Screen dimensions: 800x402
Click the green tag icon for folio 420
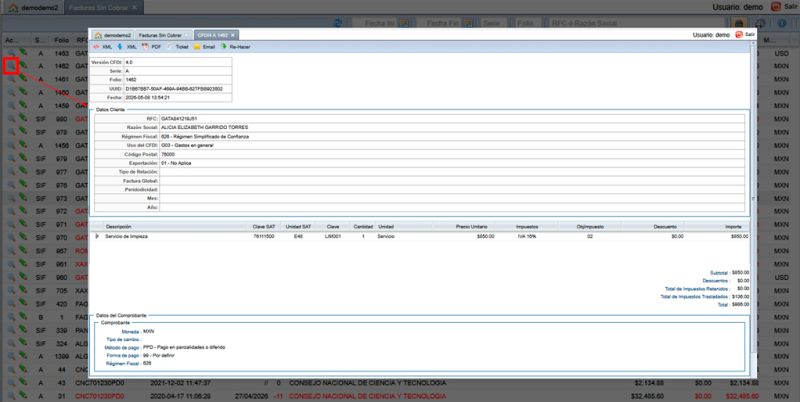tap(23, 303)
